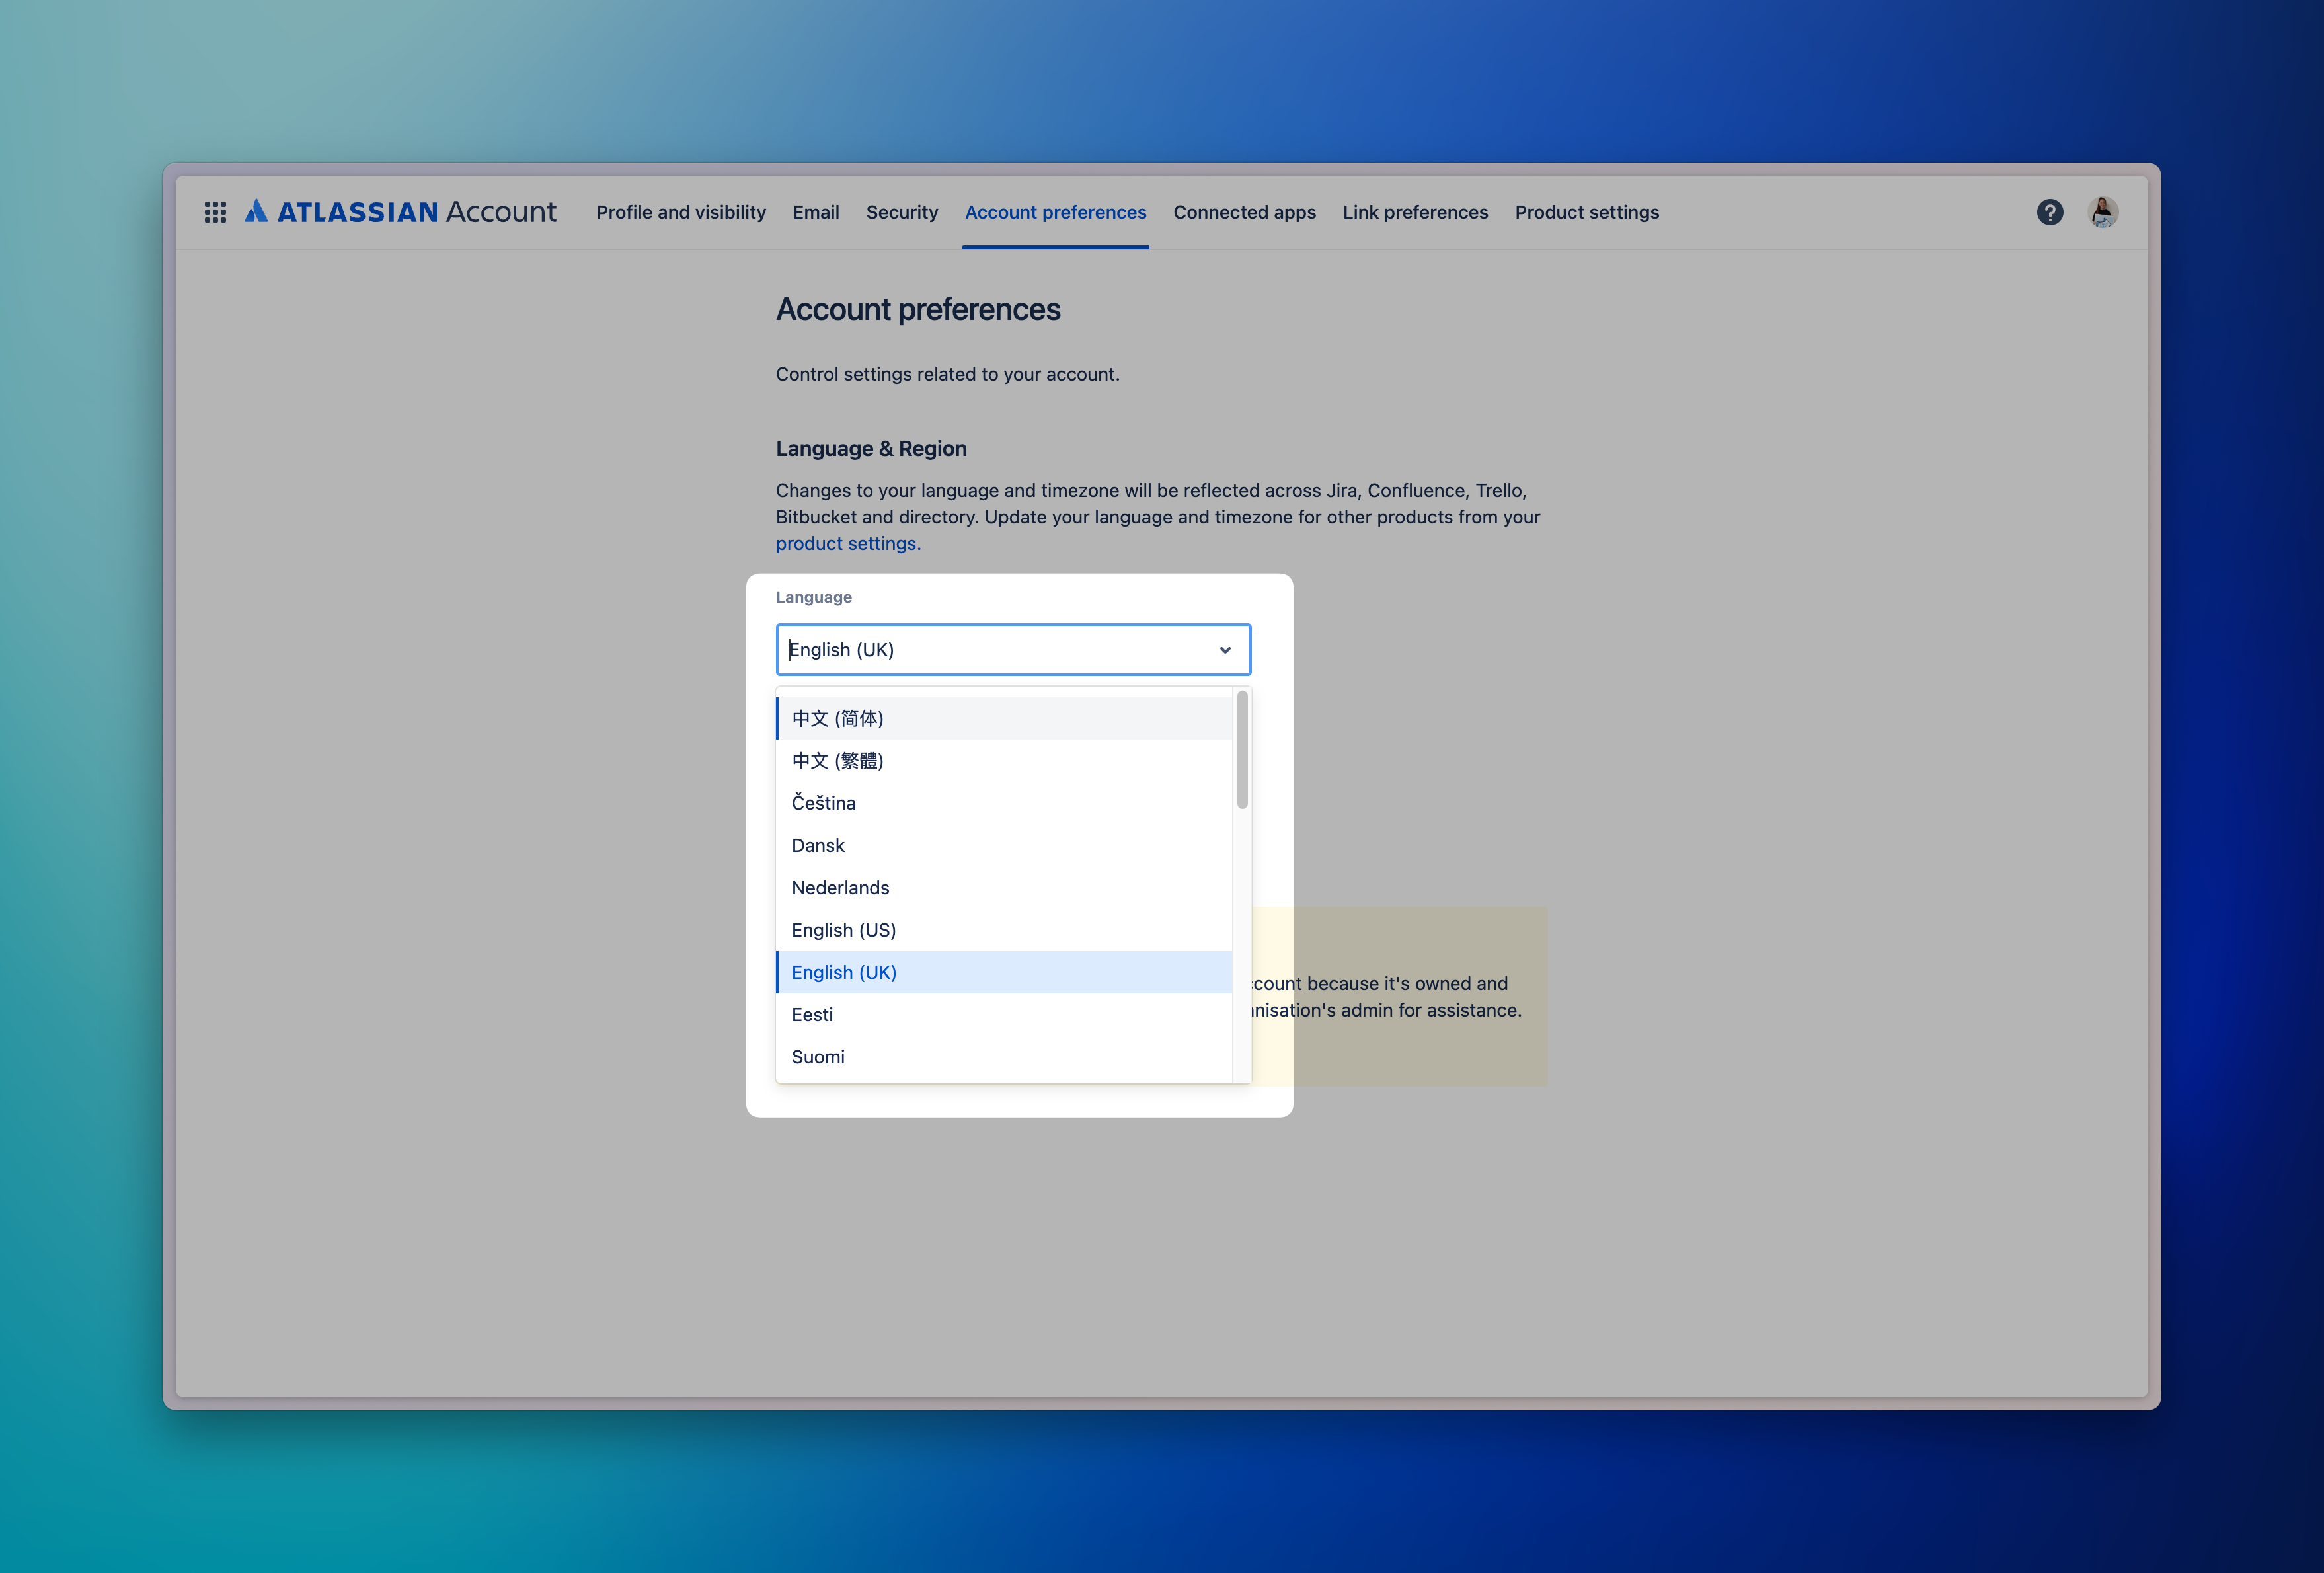Screen dimensions: 2324x1573
Task: Open the help menu via question mark icon
Action: (x=2050, y=211)
